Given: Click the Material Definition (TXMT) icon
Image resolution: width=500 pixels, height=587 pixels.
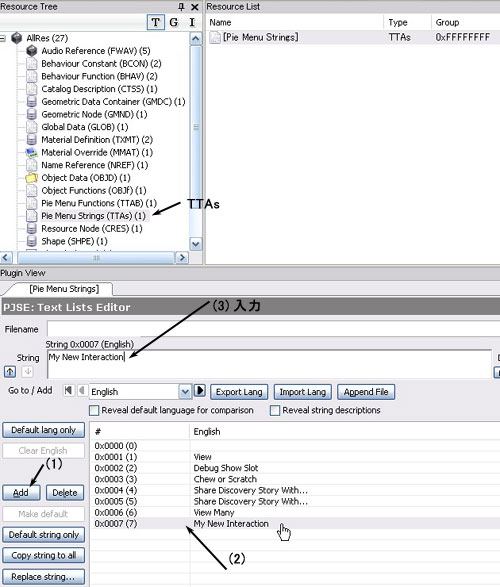Looking at the screenshot, I should click(x=32, y=140).
